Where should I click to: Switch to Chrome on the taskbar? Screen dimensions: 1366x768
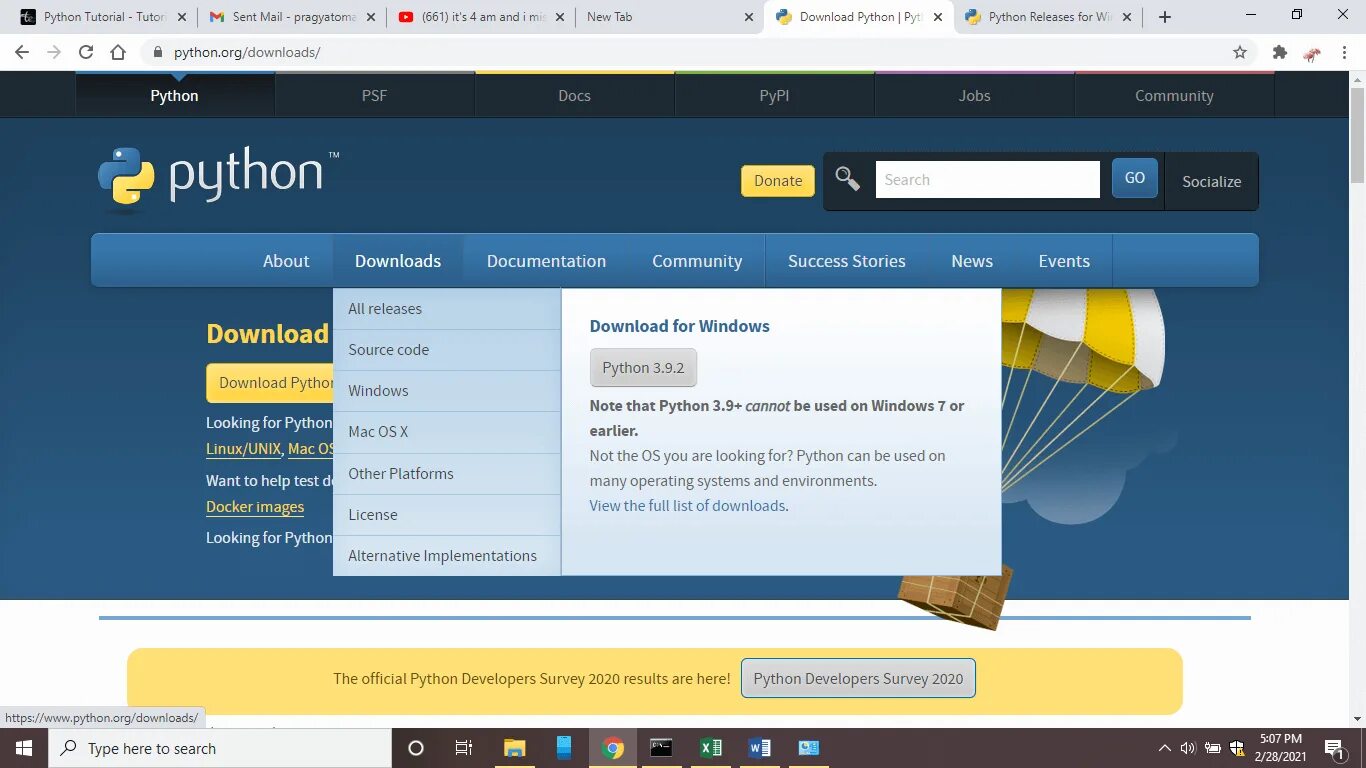613,748
